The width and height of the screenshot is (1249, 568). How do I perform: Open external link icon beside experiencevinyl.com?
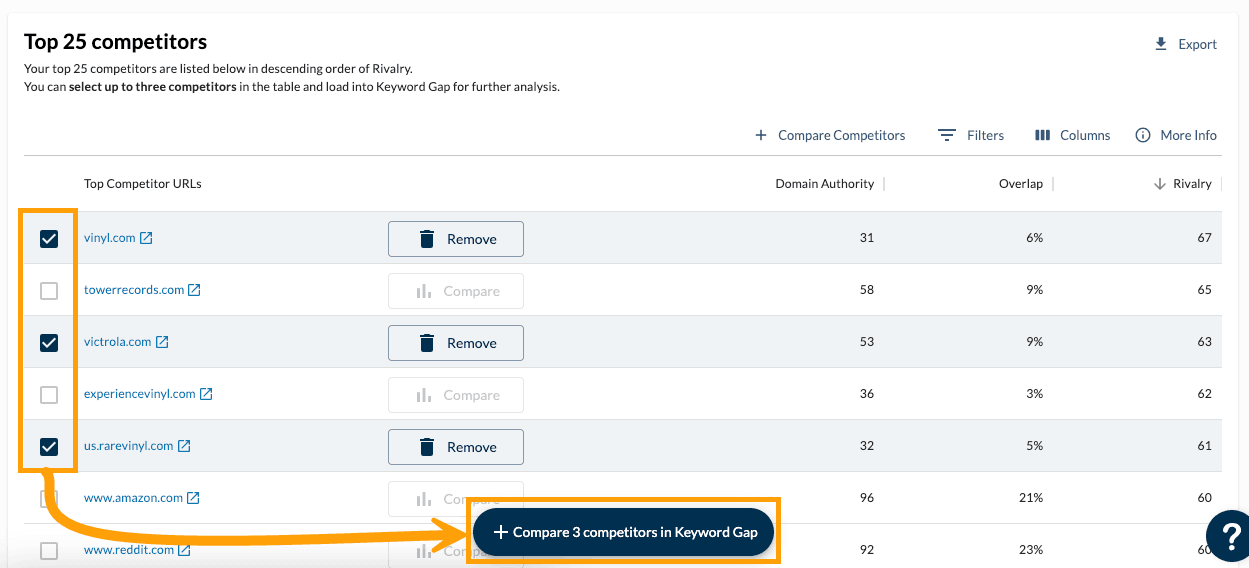coord(206,394)
